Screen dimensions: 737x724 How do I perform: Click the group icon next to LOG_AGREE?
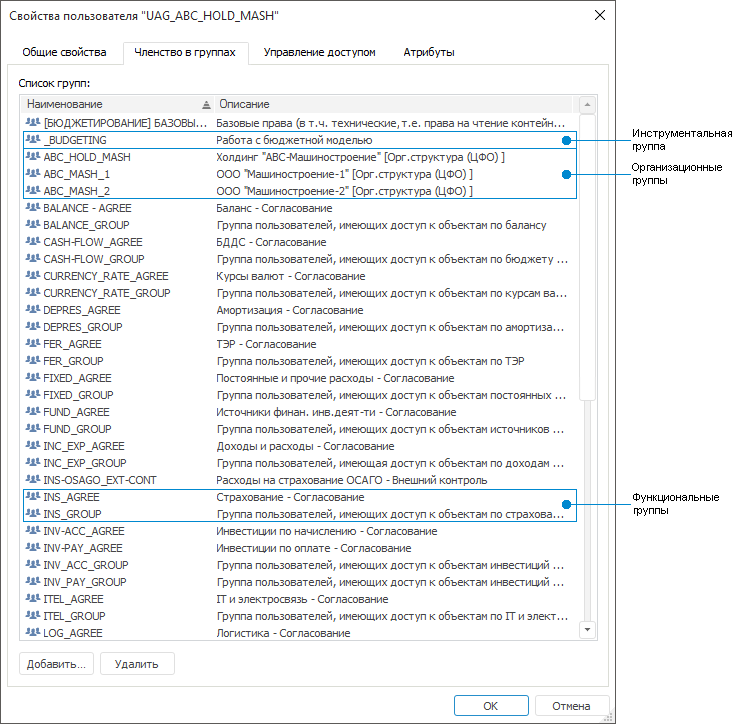33,633
